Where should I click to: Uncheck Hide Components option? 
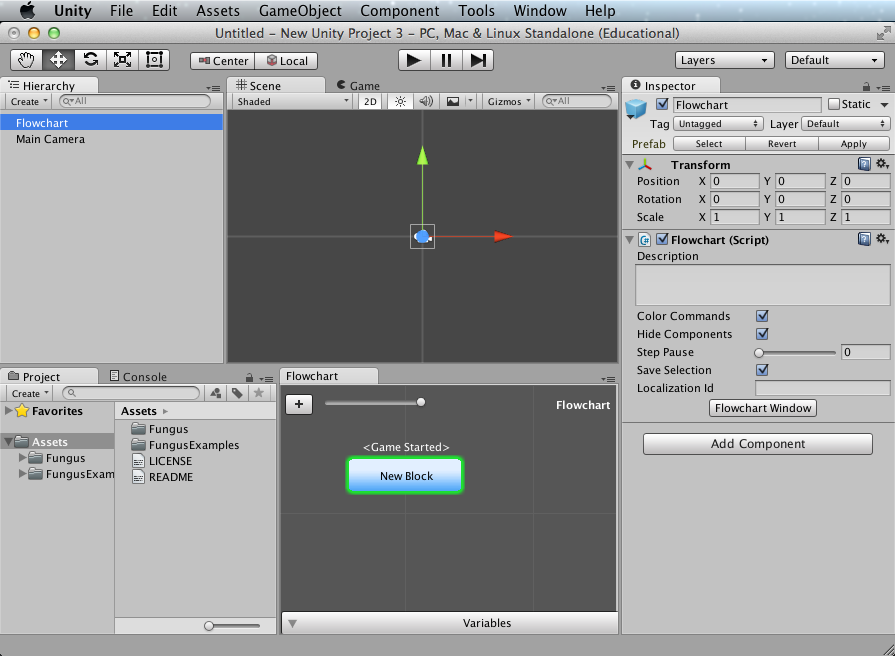click(762, 333)
